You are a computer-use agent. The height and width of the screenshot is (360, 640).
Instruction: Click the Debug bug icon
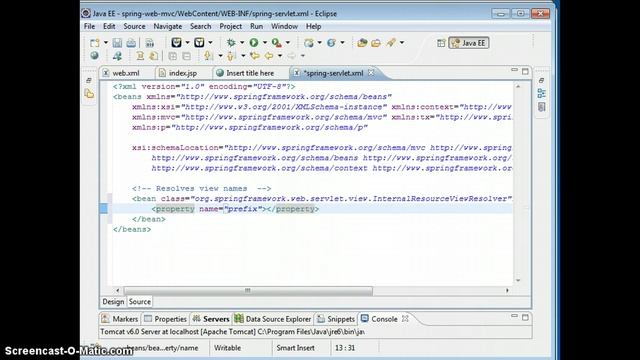(x=231, y=42)
